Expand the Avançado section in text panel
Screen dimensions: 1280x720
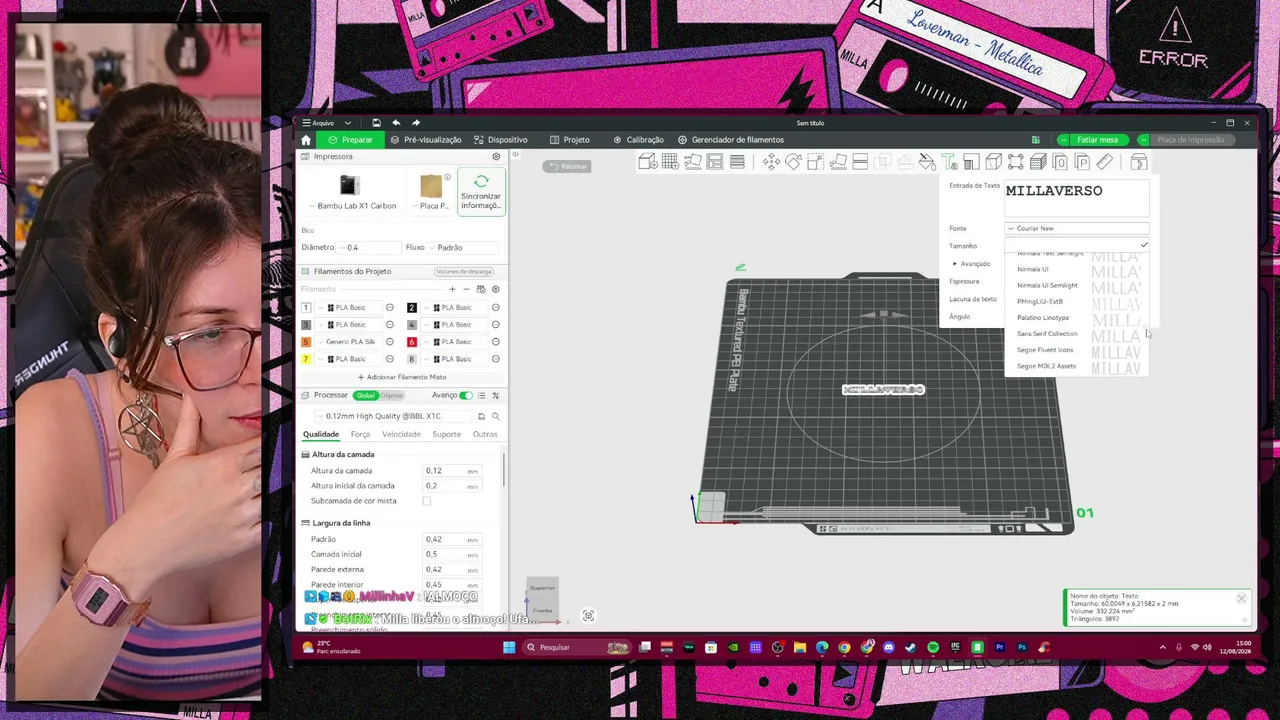coord(971,264)
